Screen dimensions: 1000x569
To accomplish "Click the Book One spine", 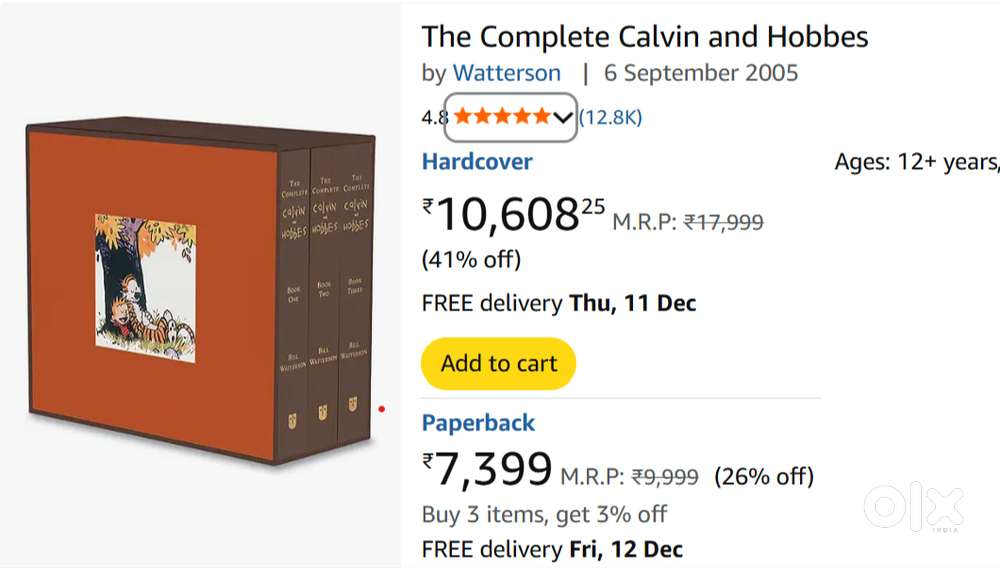I will 294,300.
